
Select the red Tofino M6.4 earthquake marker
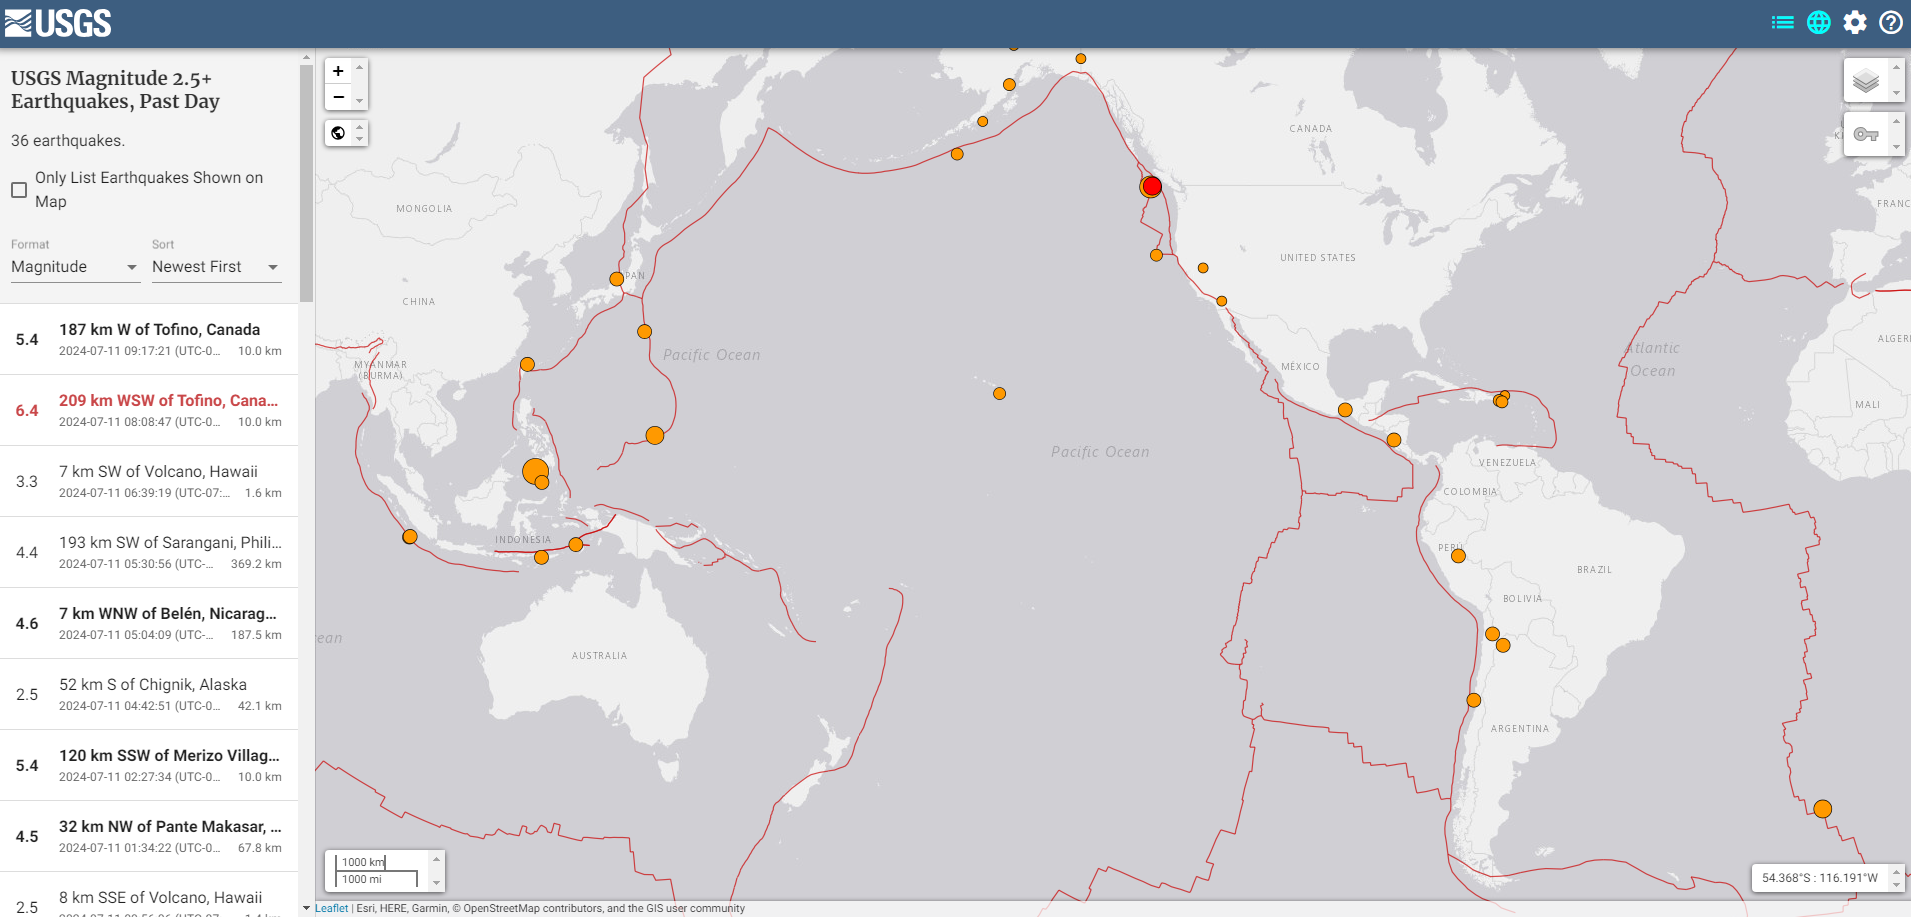point(1152,186)
